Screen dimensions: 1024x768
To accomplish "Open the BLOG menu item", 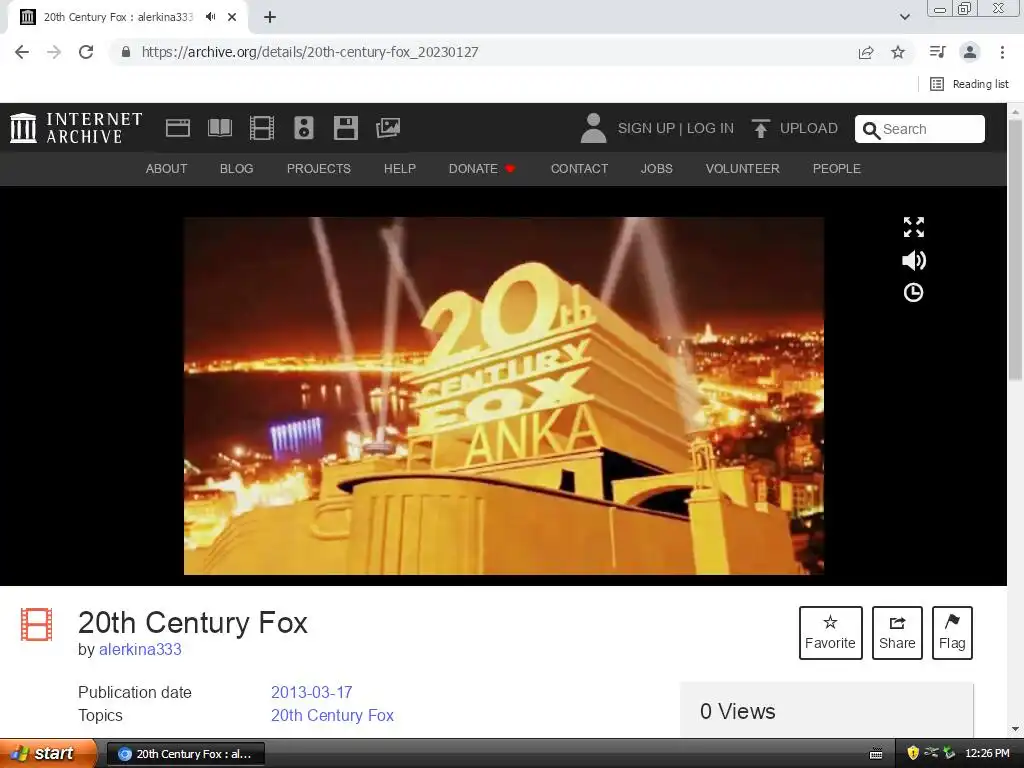I will [x=236, y=168].
